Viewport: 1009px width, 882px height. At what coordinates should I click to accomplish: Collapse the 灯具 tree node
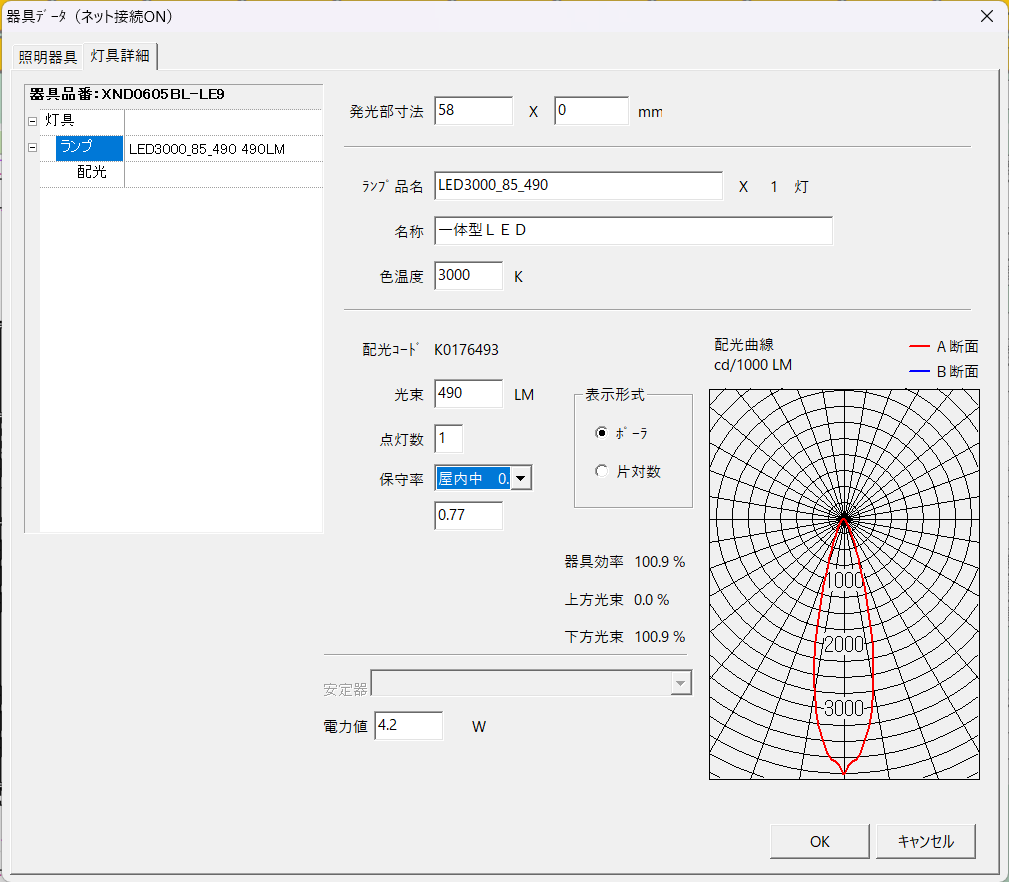(32, 121)
